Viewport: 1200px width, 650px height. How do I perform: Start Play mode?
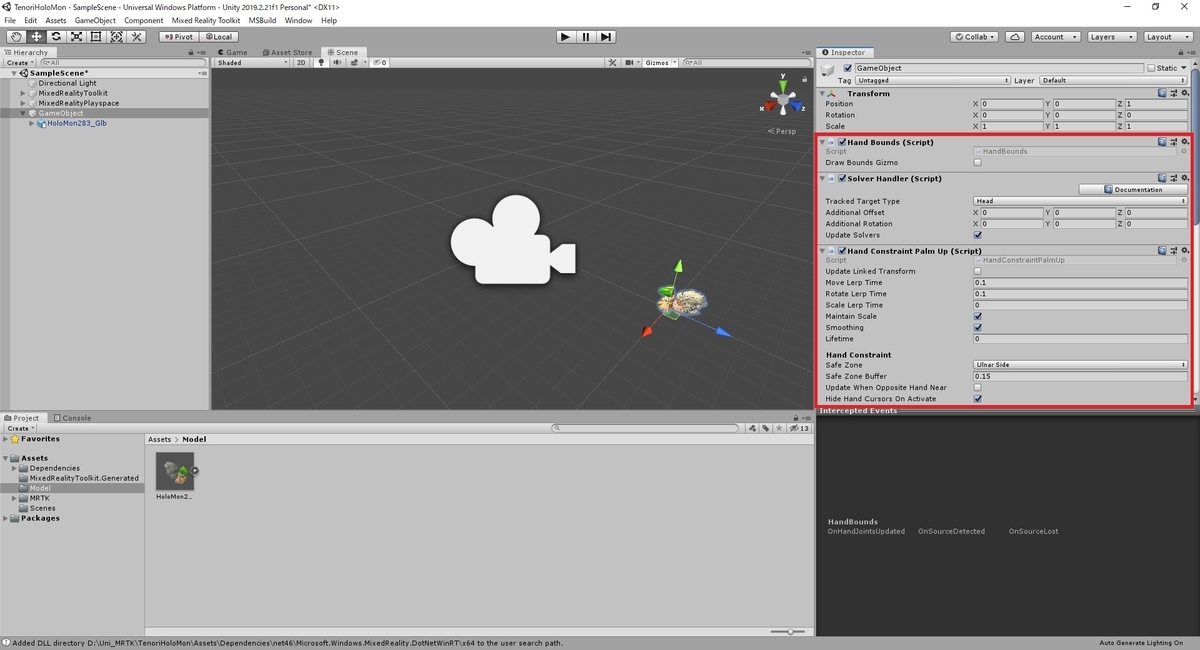[565, 37]
